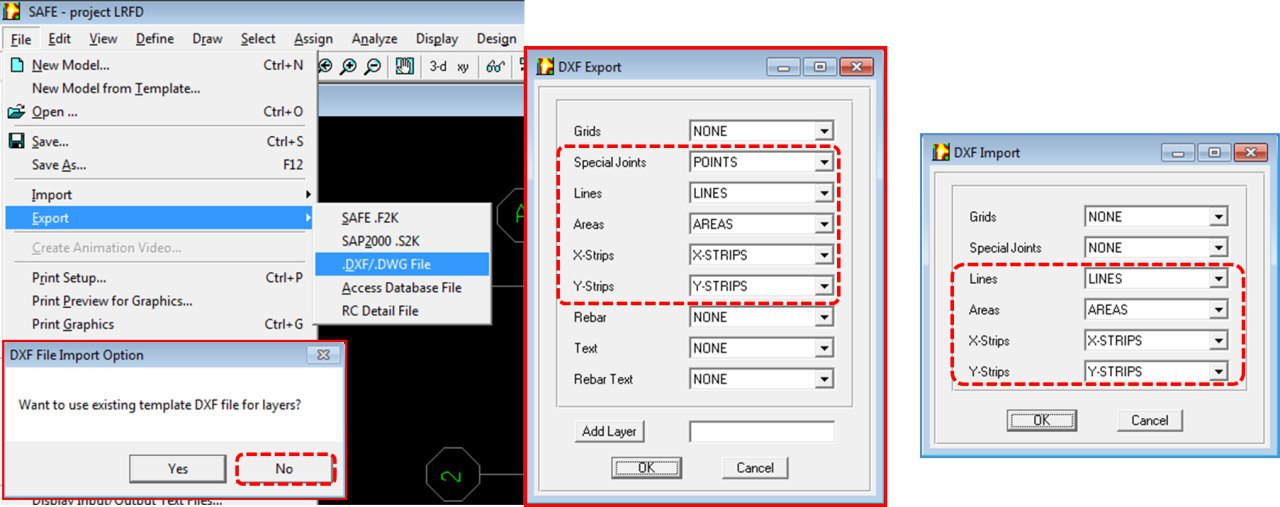
Task: Choose Open... from File menu
Action: [160, 112]
